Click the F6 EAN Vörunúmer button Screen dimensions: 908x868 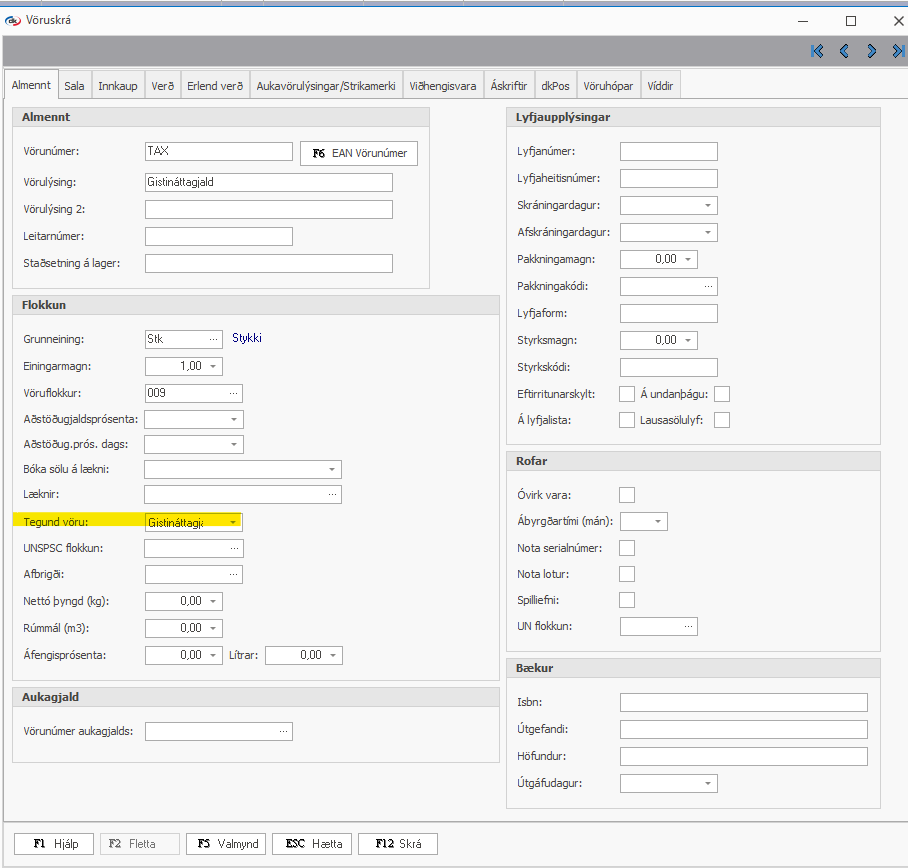359,153
